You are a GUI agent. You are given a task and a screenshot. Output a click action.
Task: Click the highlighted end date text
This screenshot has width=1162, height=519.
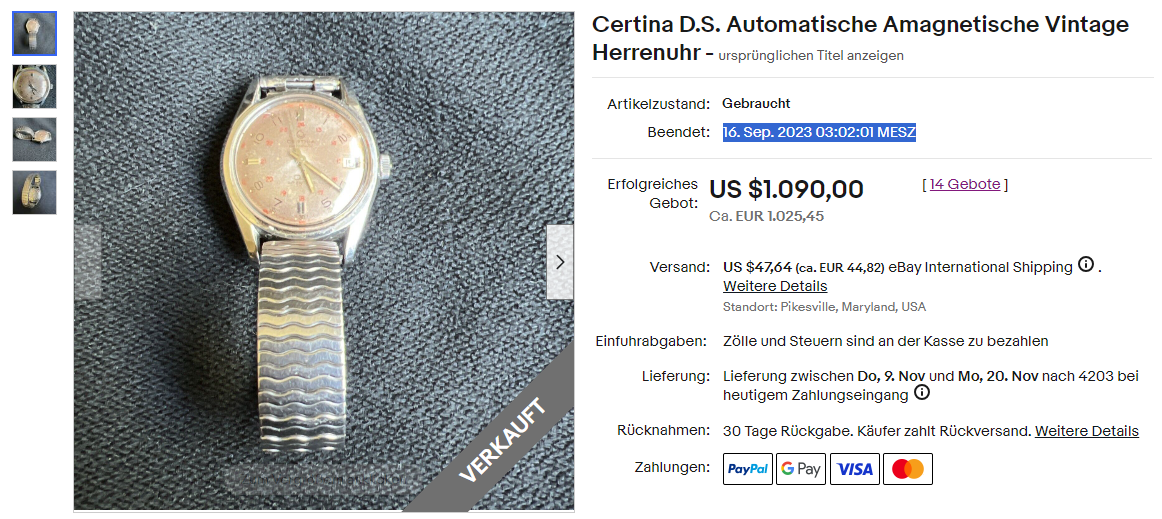820,133
